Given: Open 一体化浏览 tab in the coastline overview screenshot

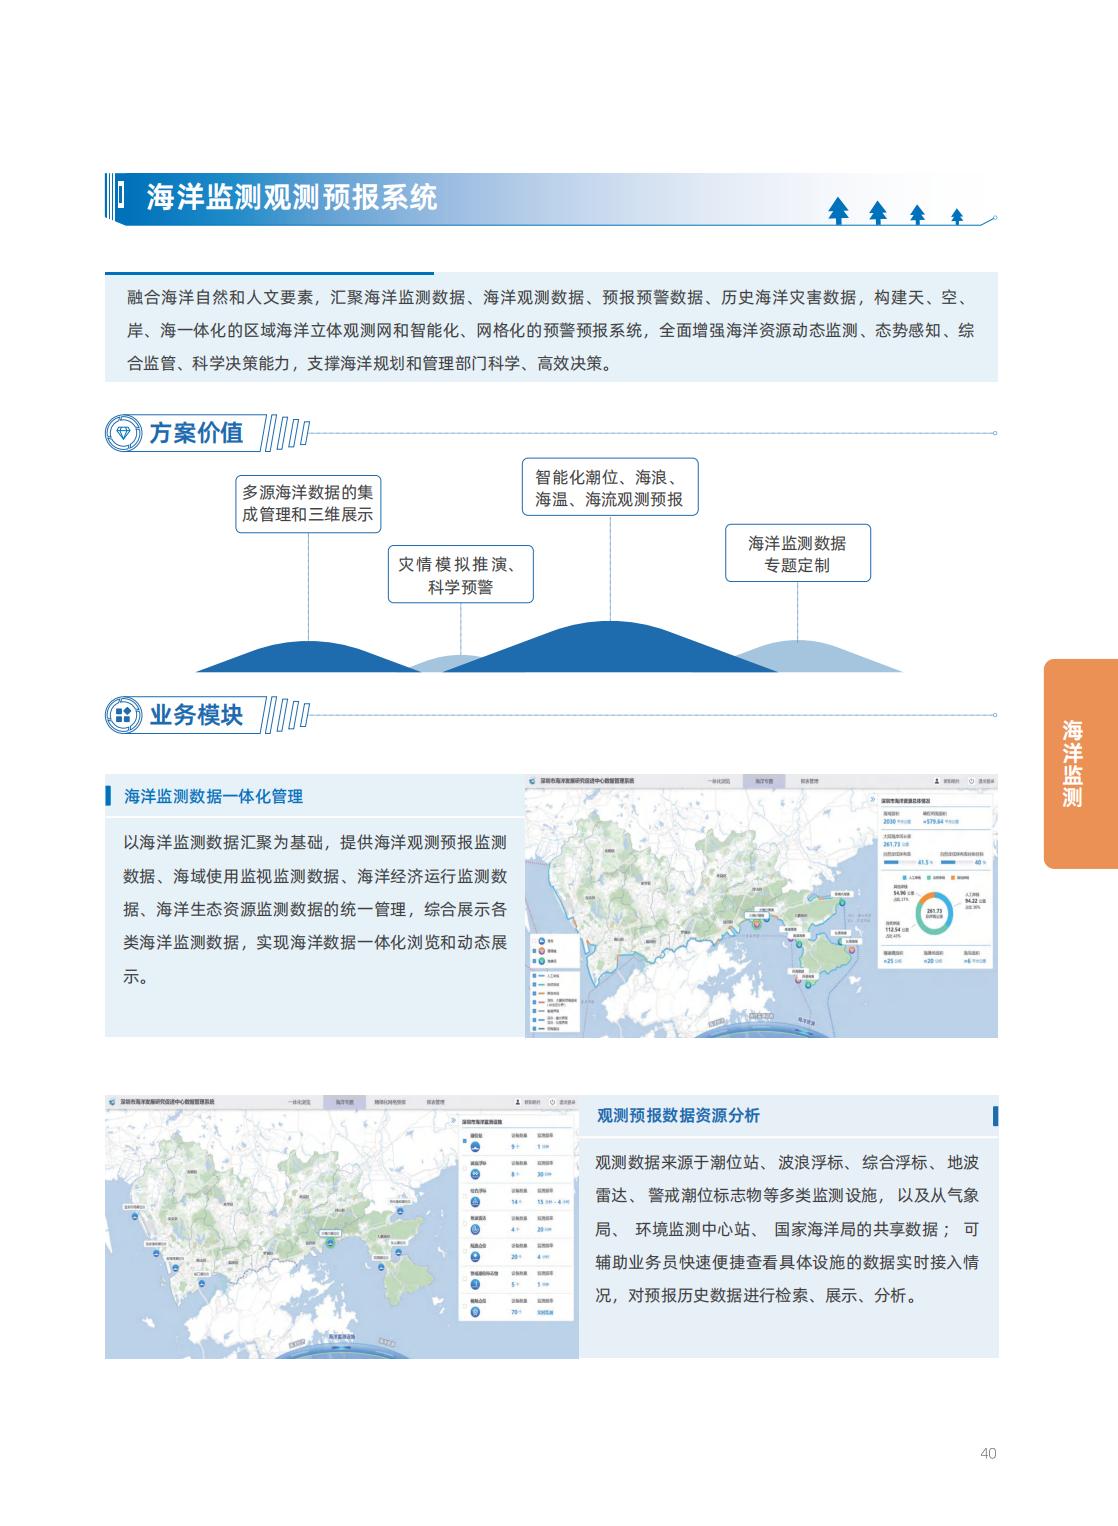Looking at the screenshot, I should [721, 781].
